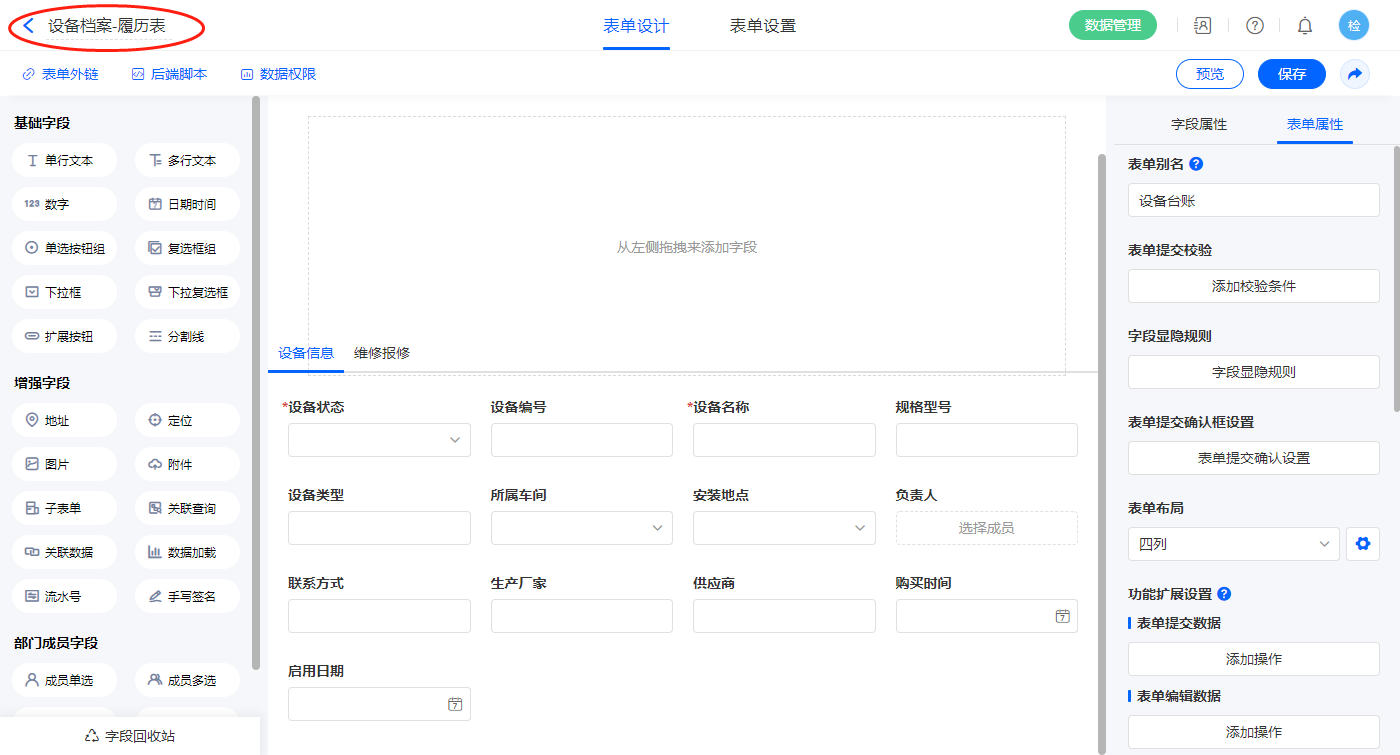Open the 表单外链 link

[x=60, y=74]
